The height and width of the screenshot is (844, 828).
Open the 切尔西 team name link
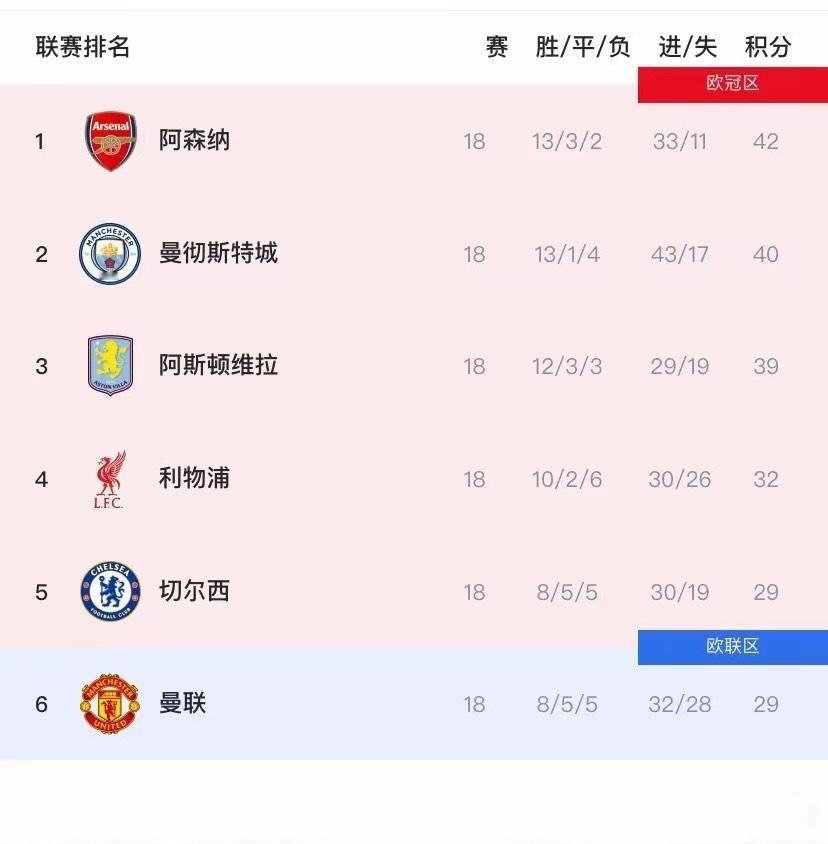coord(194,591)
